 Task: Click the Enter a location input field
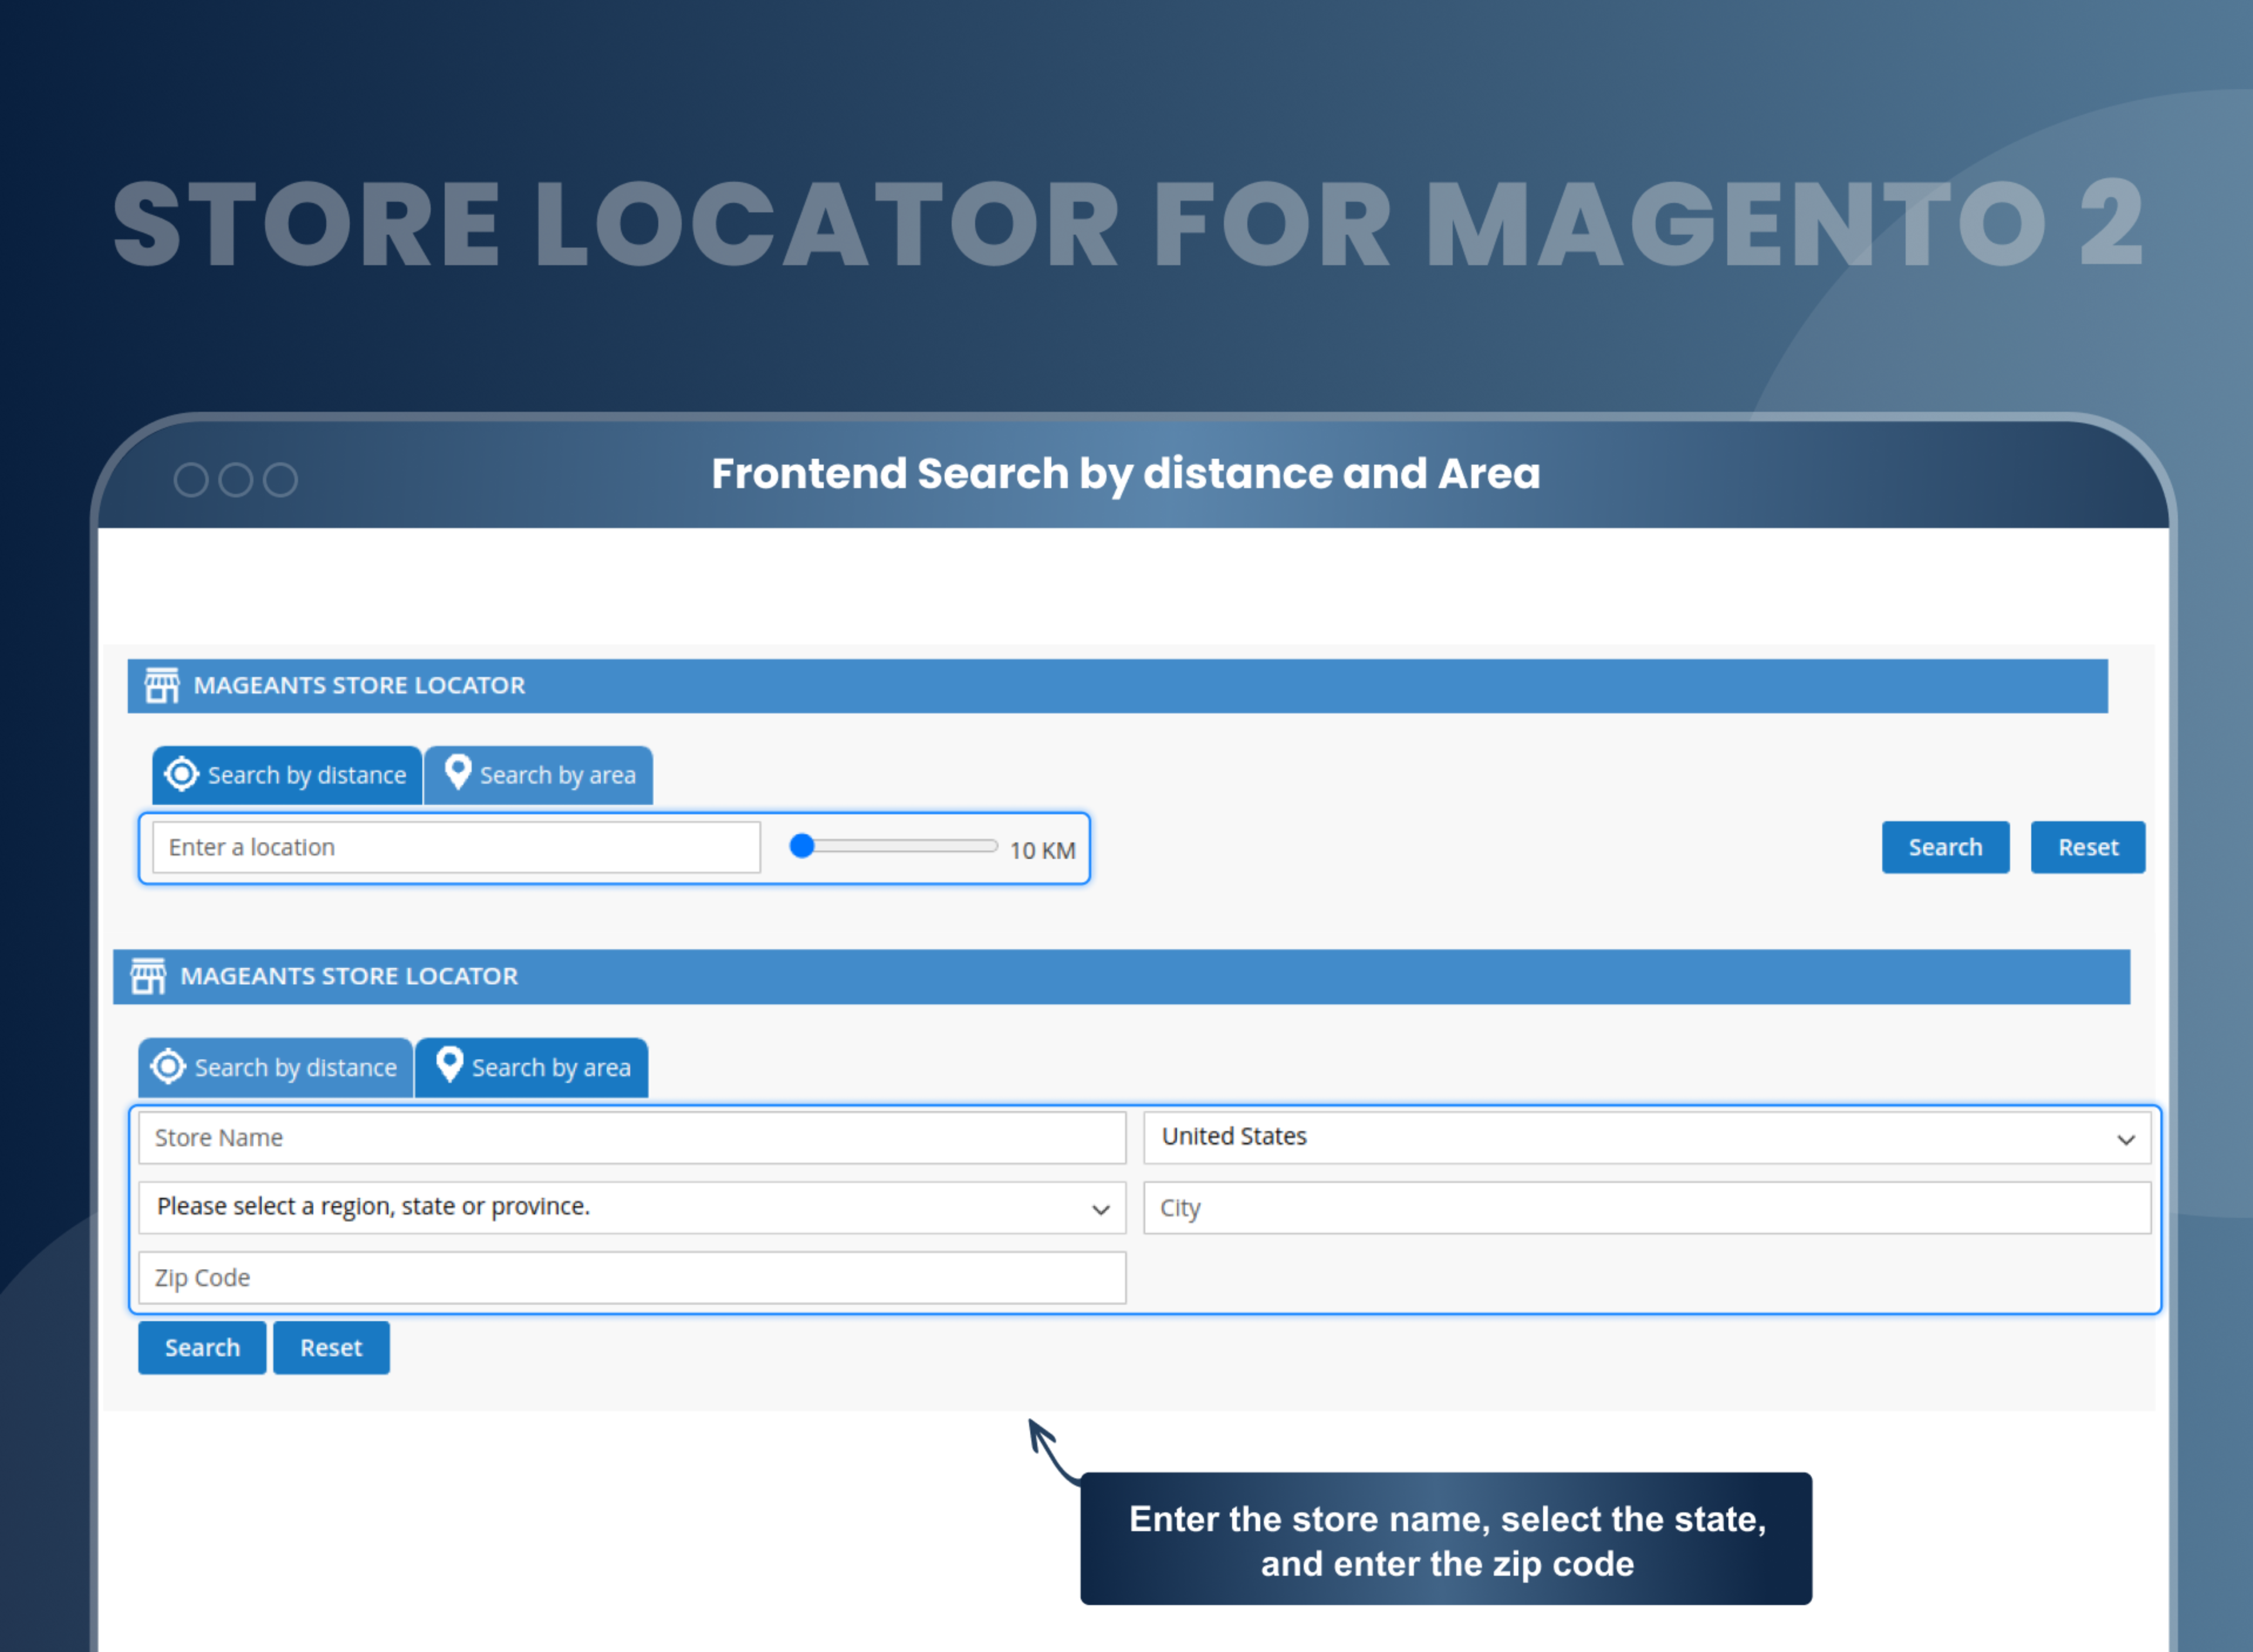pos(455,847)
